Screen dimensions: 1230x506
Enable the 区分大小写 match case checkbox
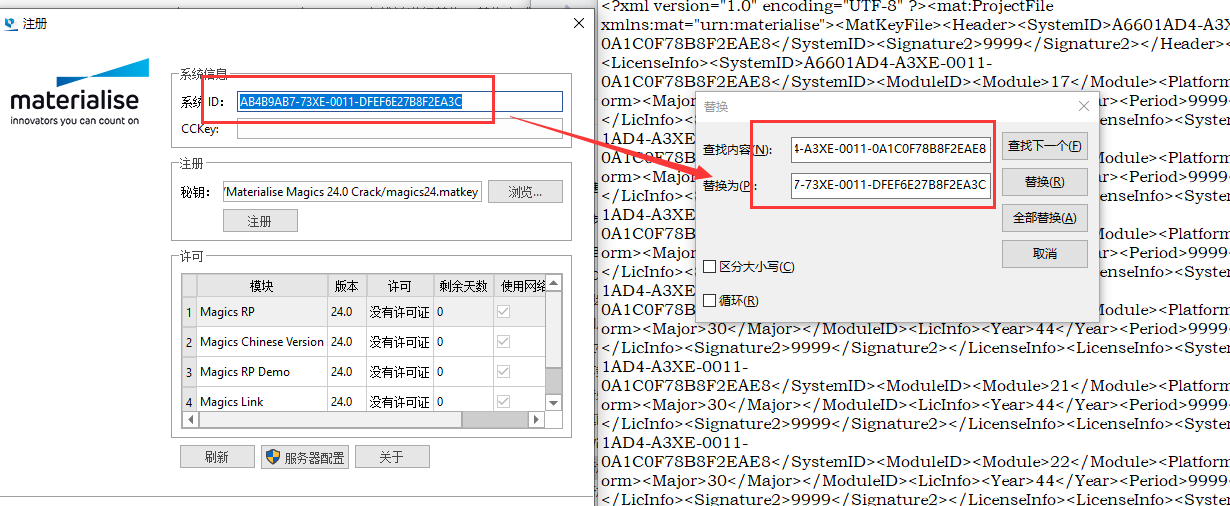point(710,267)
